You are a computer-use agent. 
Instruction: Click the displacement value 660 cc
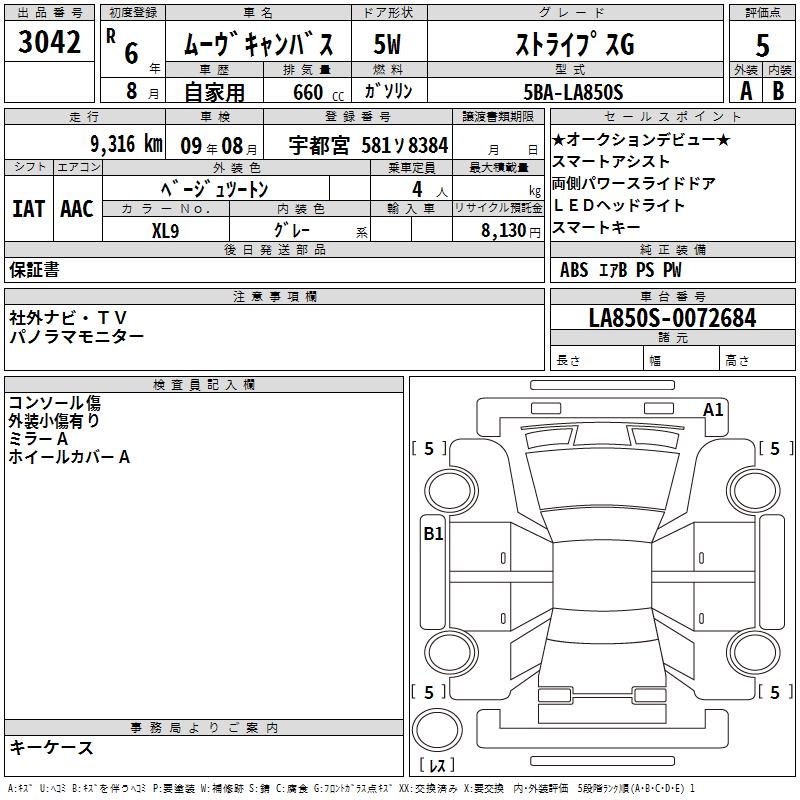click(318, 92)
